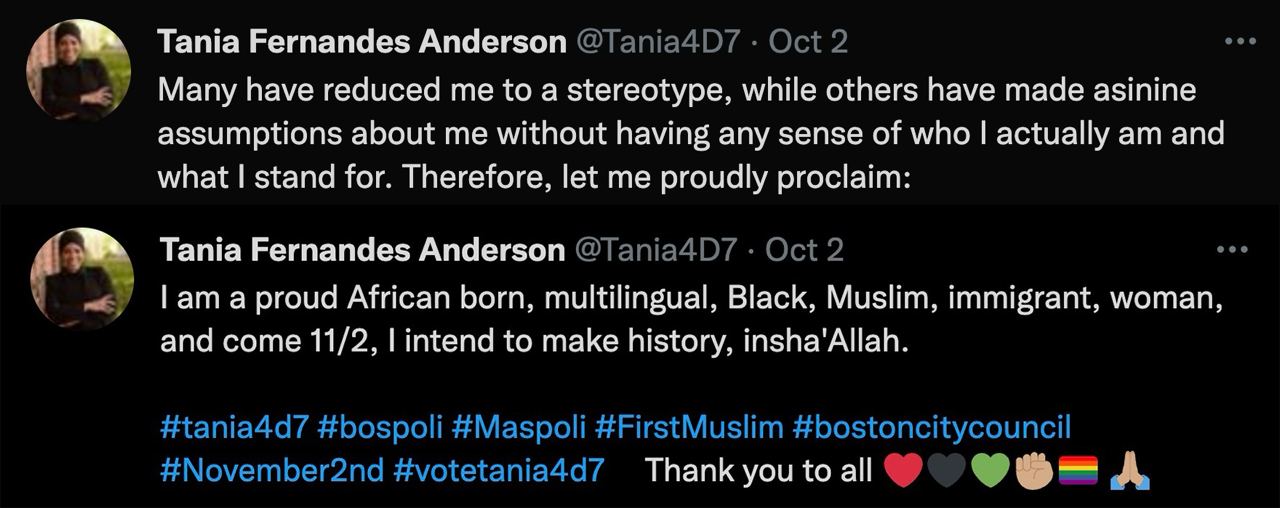Viewport: 1280px width, 508px height.
Task: Click the first tweet's profile avatar
Action: tap(78, 70)
